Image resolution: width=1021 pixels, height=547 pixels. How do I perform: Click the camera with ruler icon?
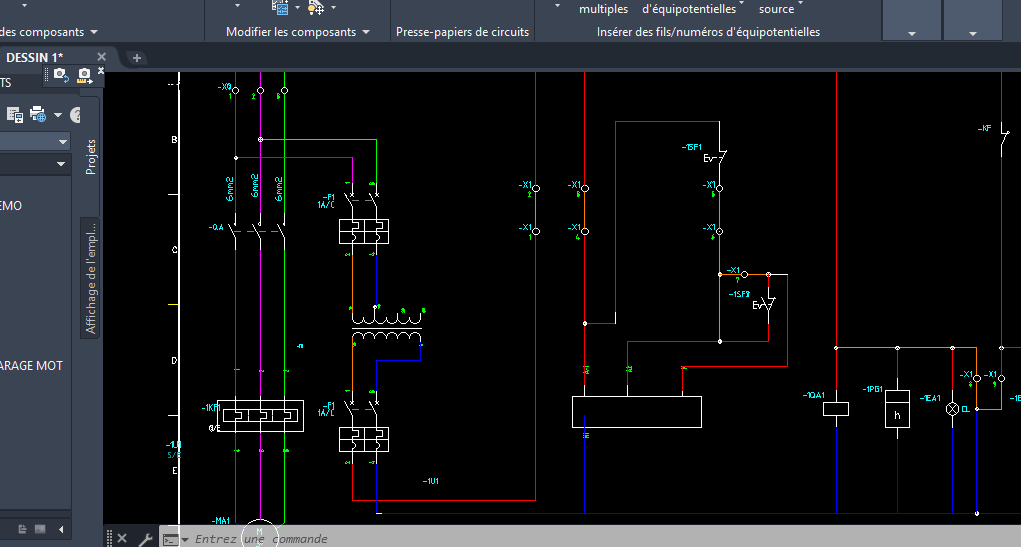[84, 75]
